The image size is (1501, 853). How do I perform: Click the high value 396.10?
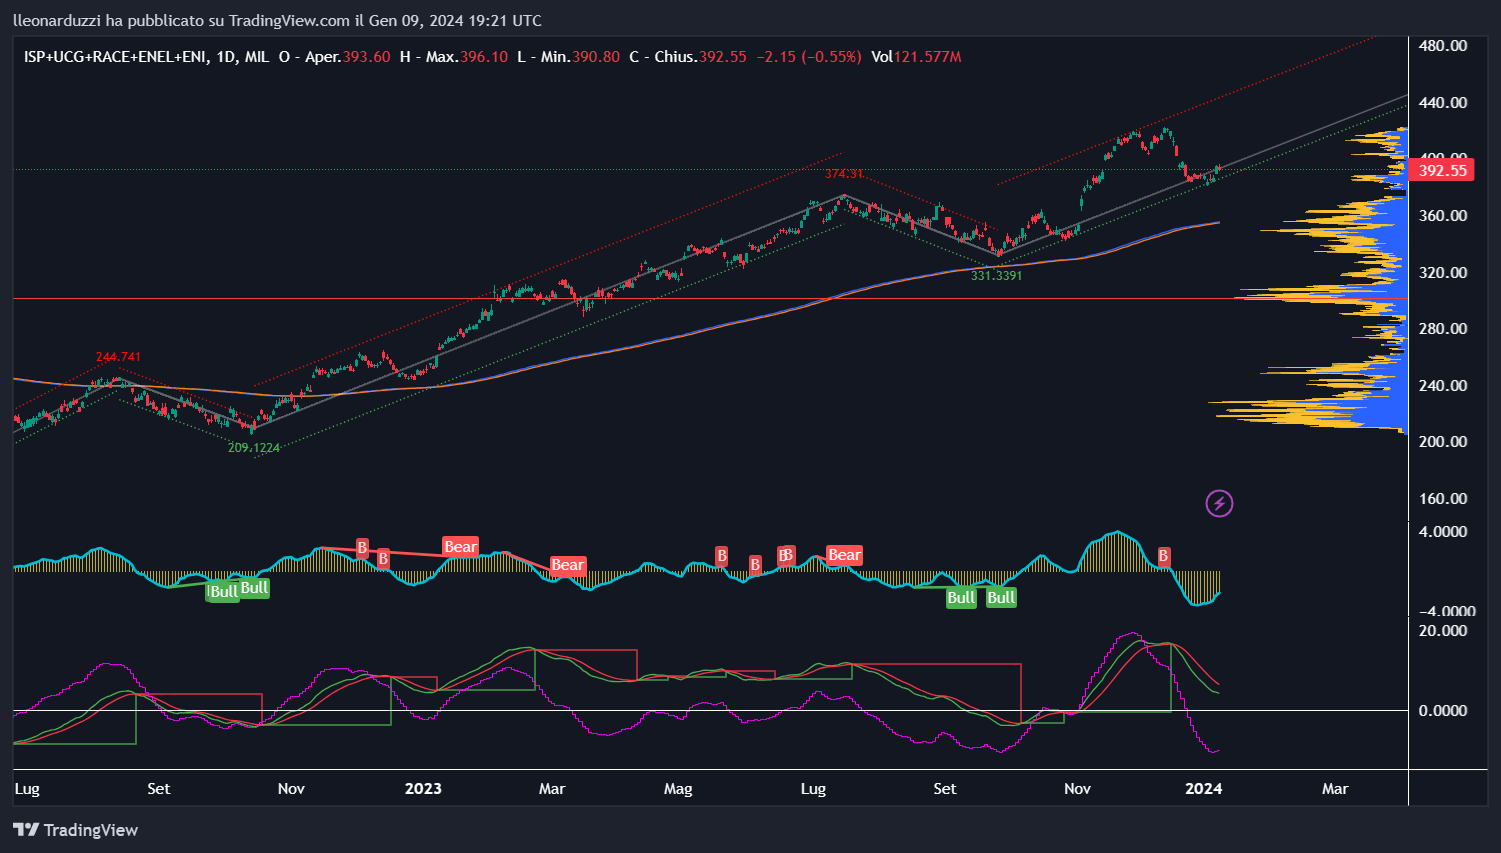coord(484,57)
